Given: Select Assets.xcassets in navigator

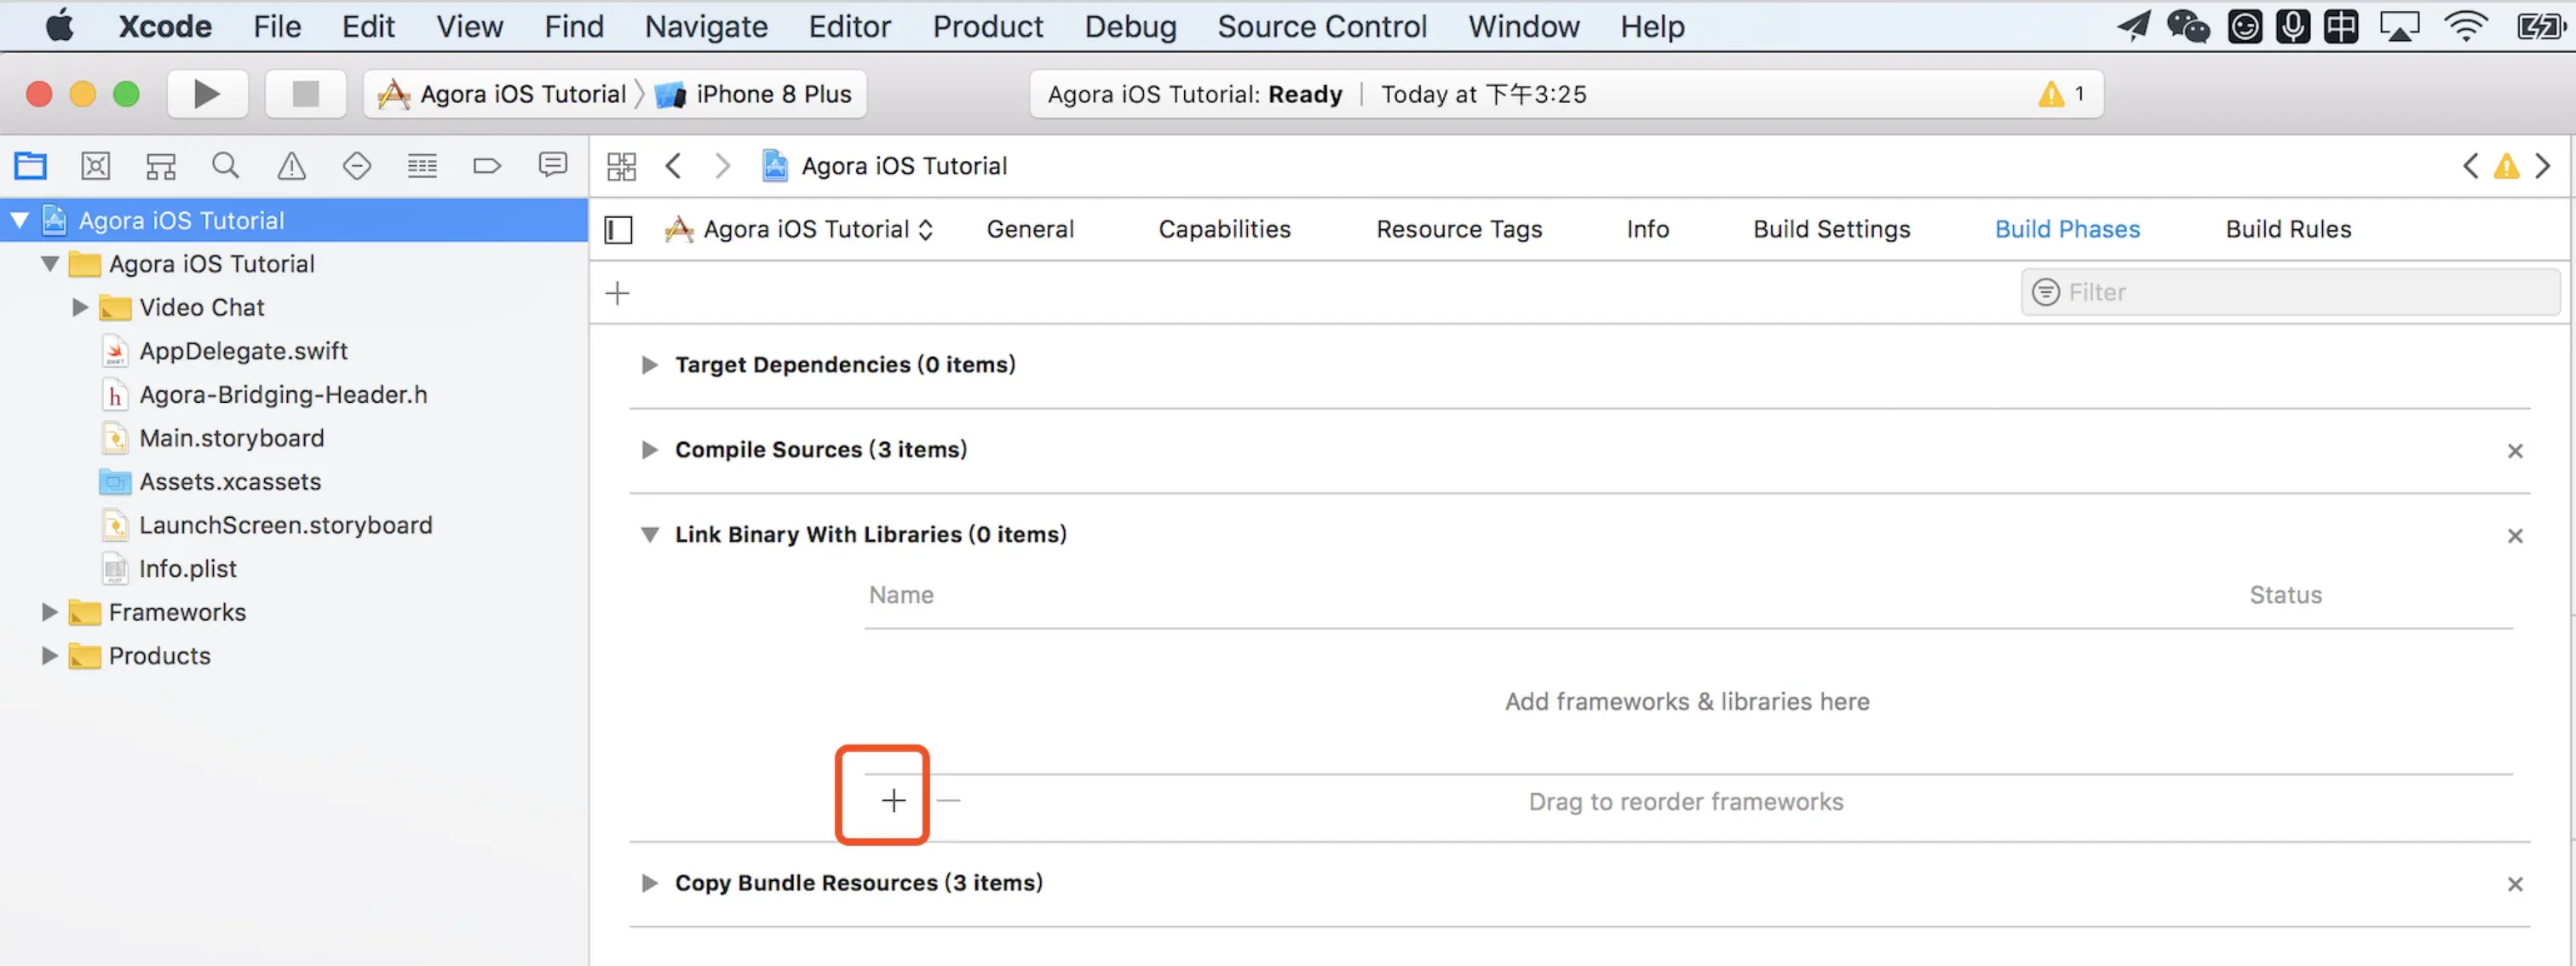Looking at the screenshot, I should (x=230, y=482).
